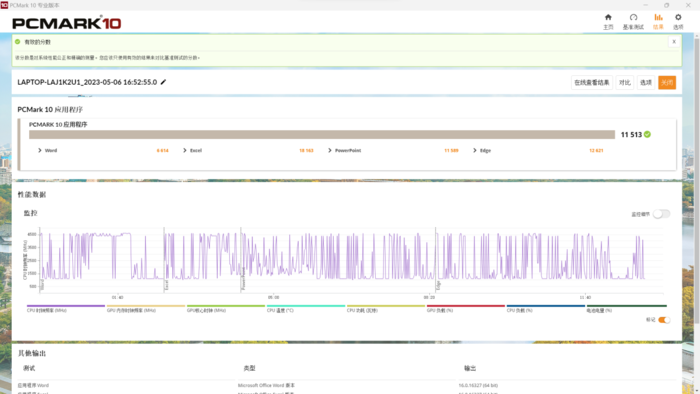The width and height of the screenshot is (700, 394).
Task: Click the 16.0.16327 (64 bit) output value
Action: pyautogui.click(x=478, y=385)
